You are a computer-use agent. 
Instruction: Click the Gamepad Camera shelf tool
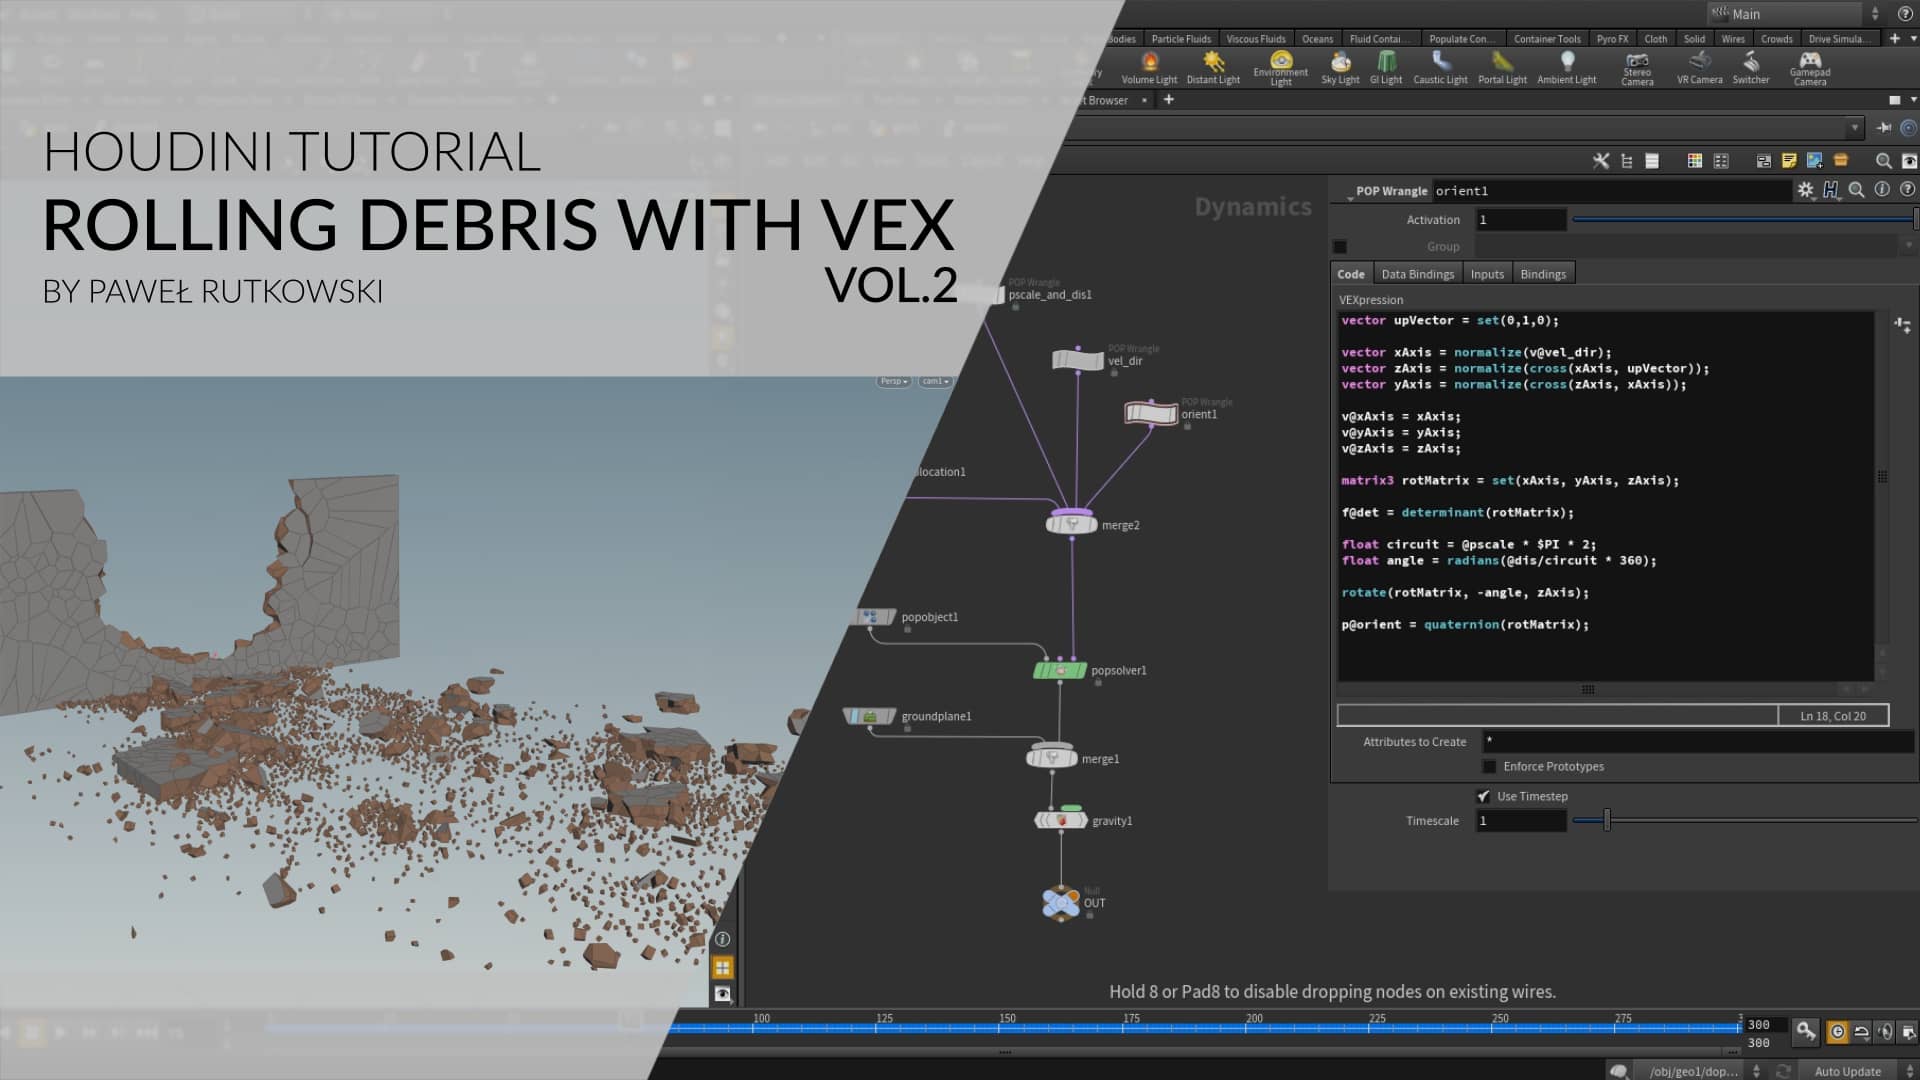coord(1810,65)
